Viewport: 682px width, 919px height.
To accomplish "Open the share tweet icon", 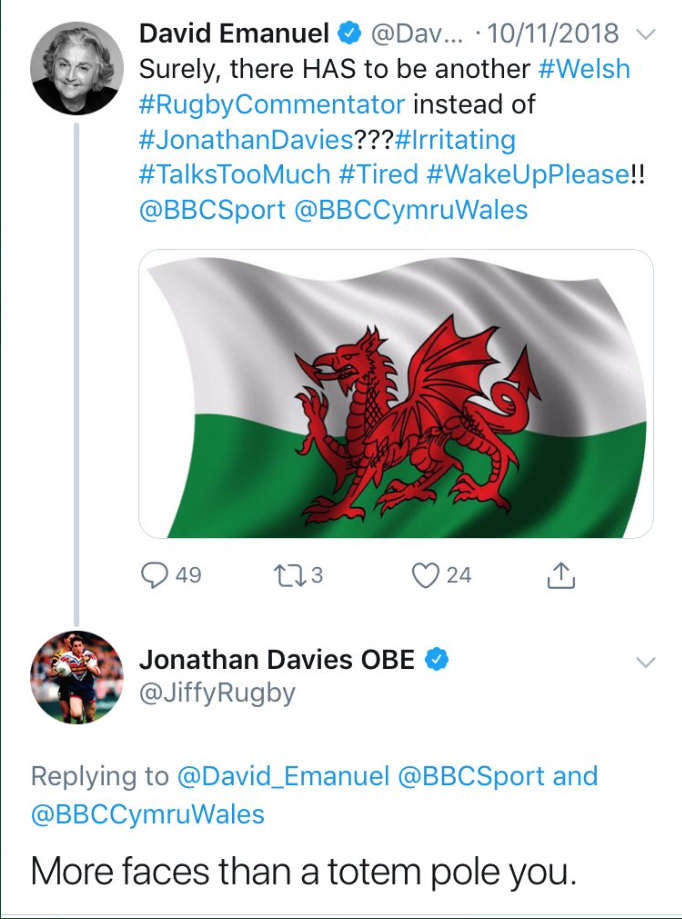I will pos(562,575).
